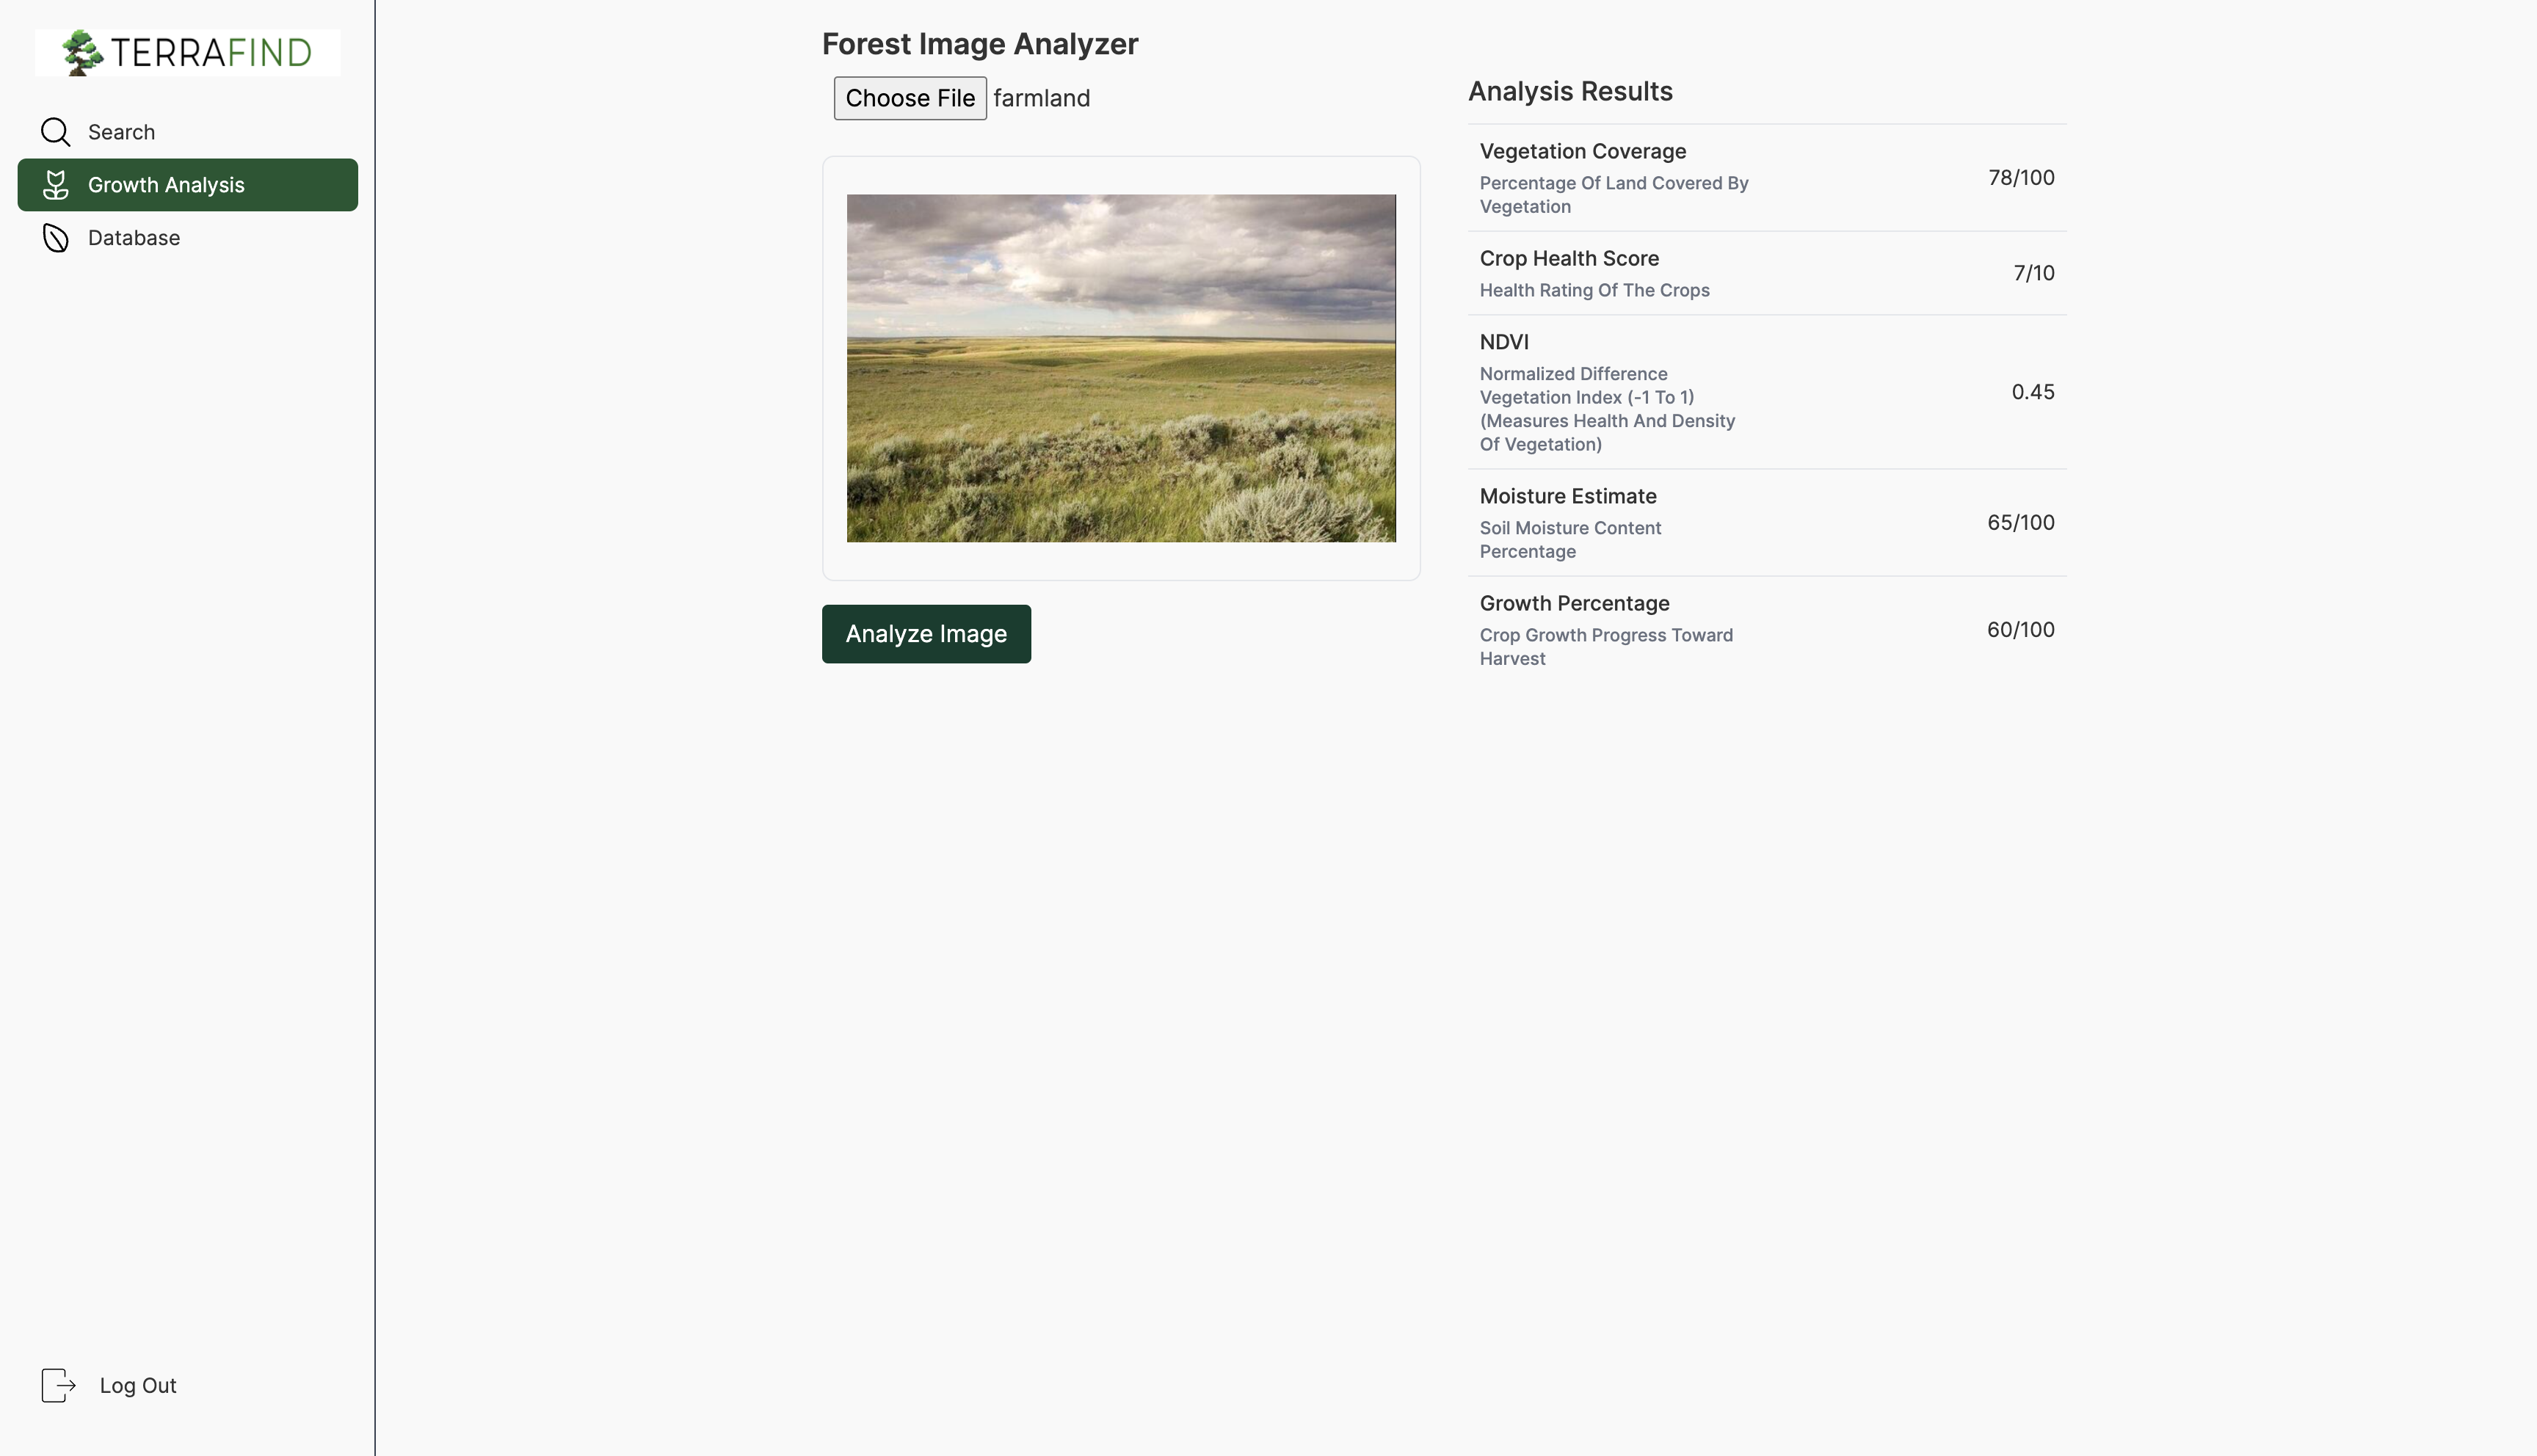This screenshot has width=2537, height=1456.
Task: Open the Search menu item
Action: click(x=121, y=132)
